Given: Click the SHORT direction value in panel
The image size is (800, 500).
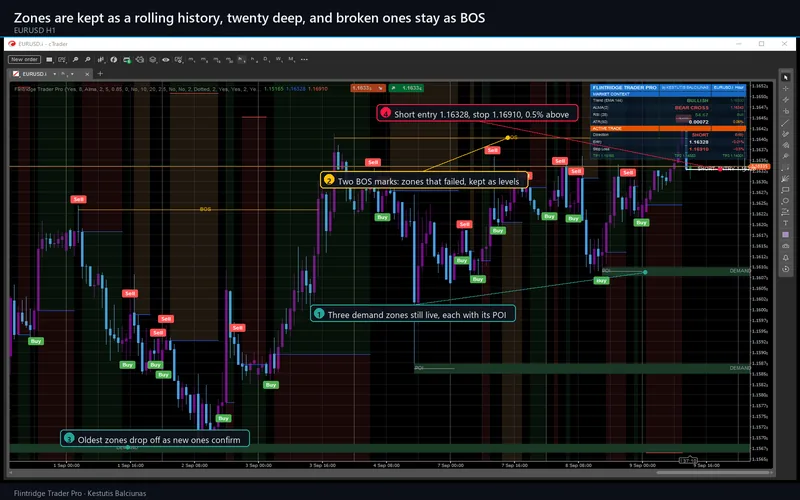Looking at the screenshot, I should point(700,135).
